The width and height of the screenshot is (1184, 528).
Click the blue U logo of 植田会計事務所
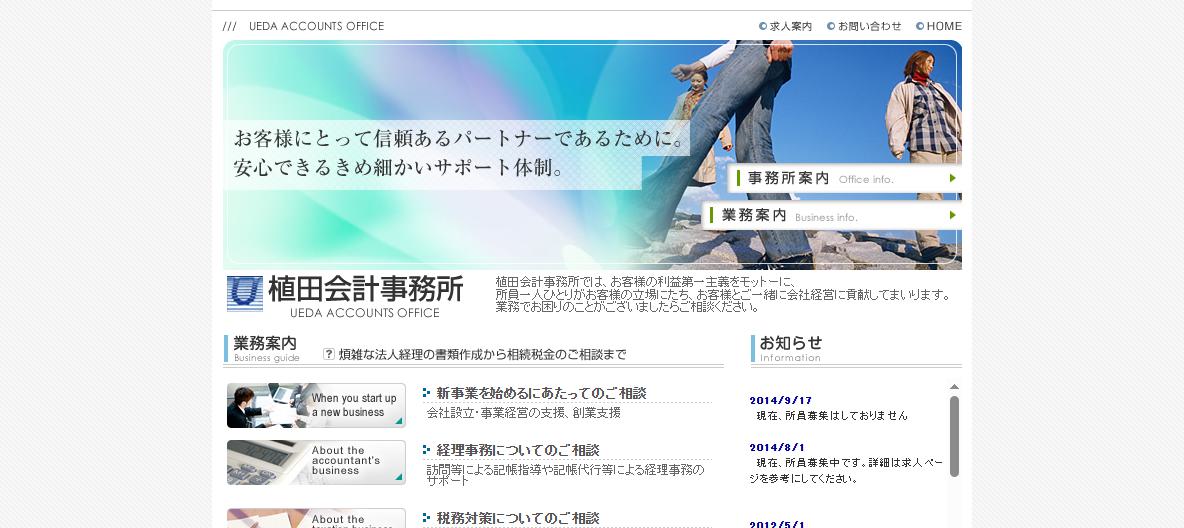click(x=245, y=294)
